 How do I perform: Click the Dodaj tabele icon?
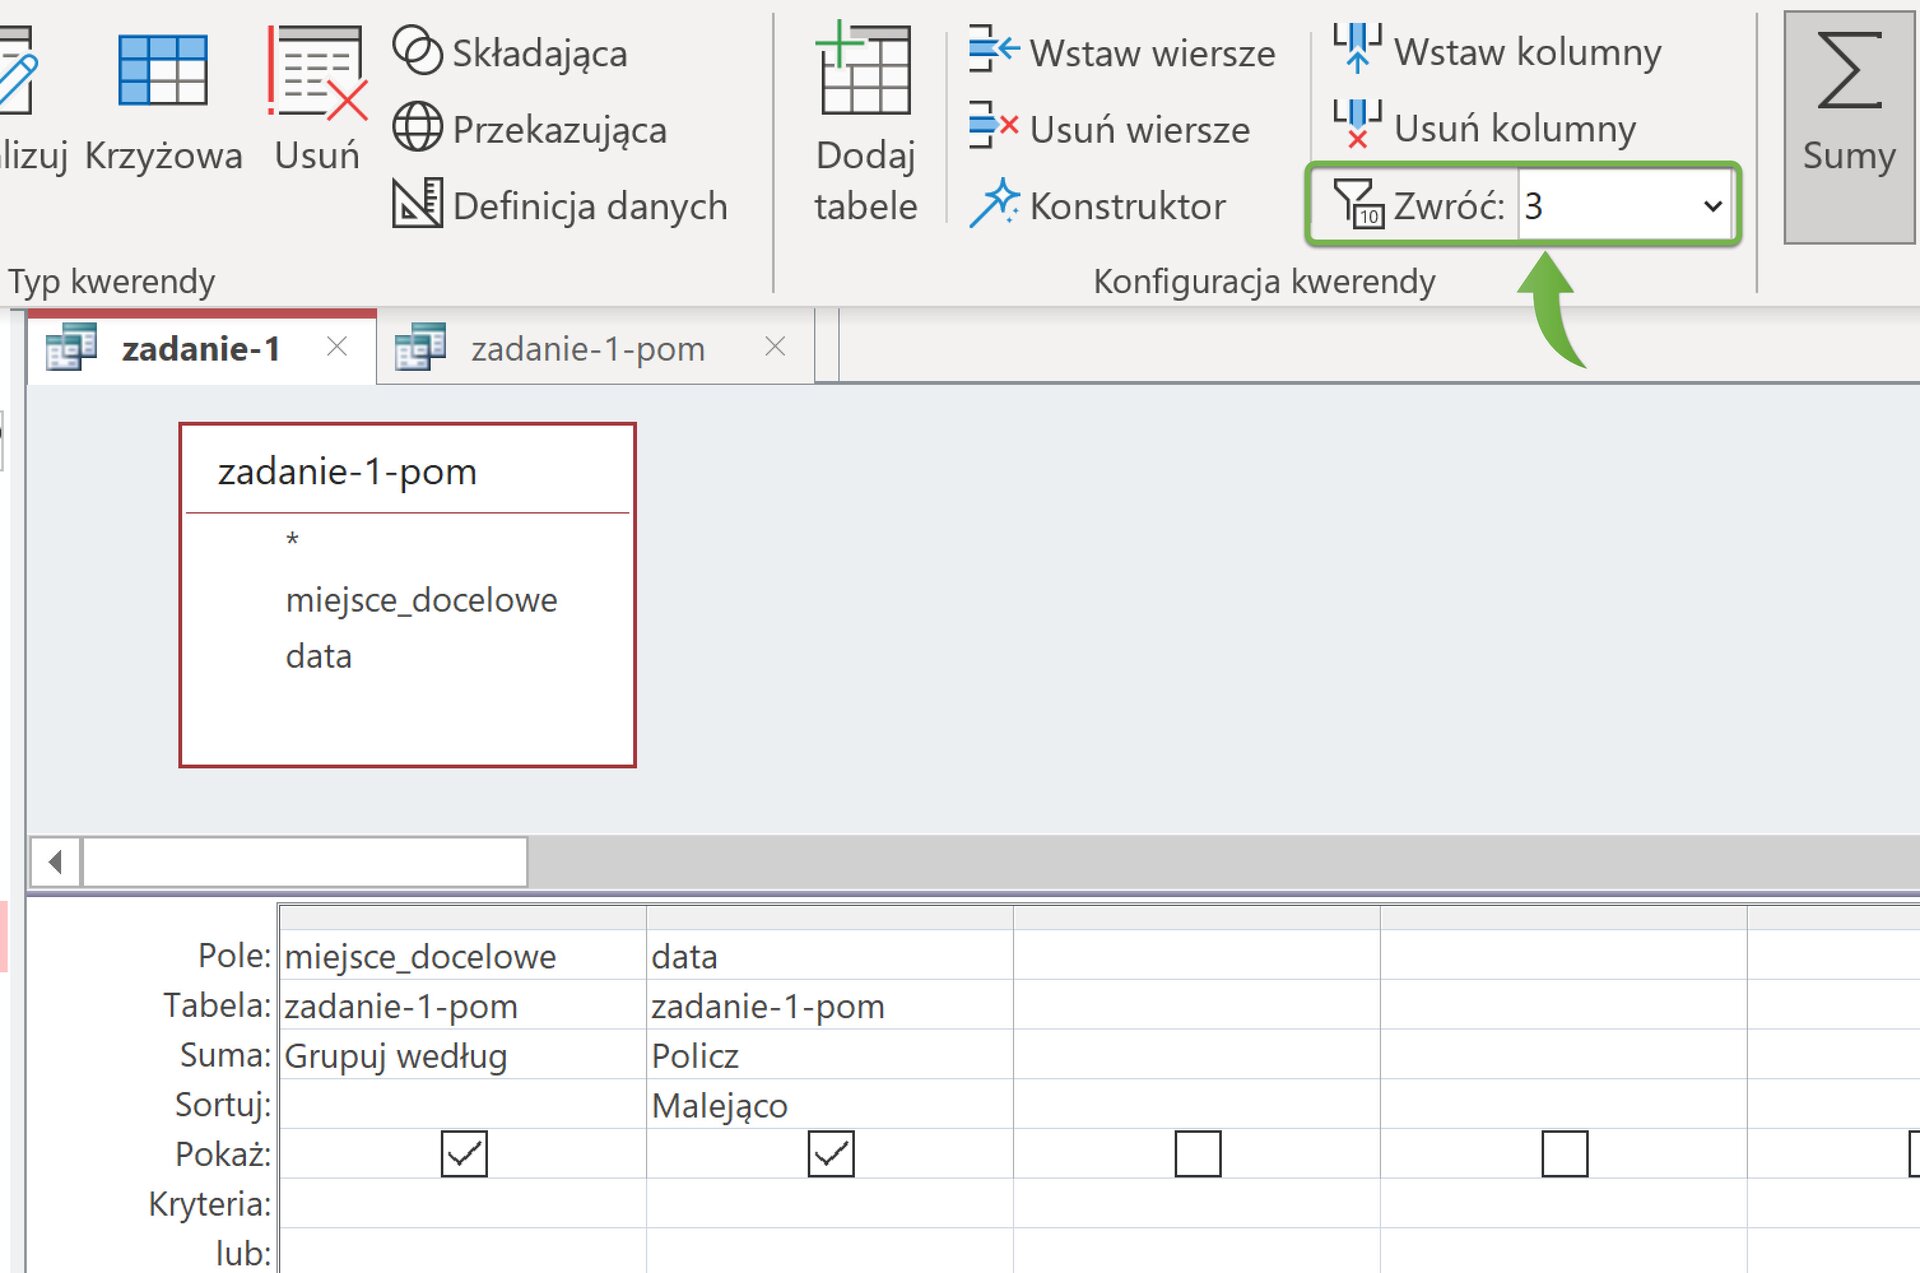(x=864, y=72)
